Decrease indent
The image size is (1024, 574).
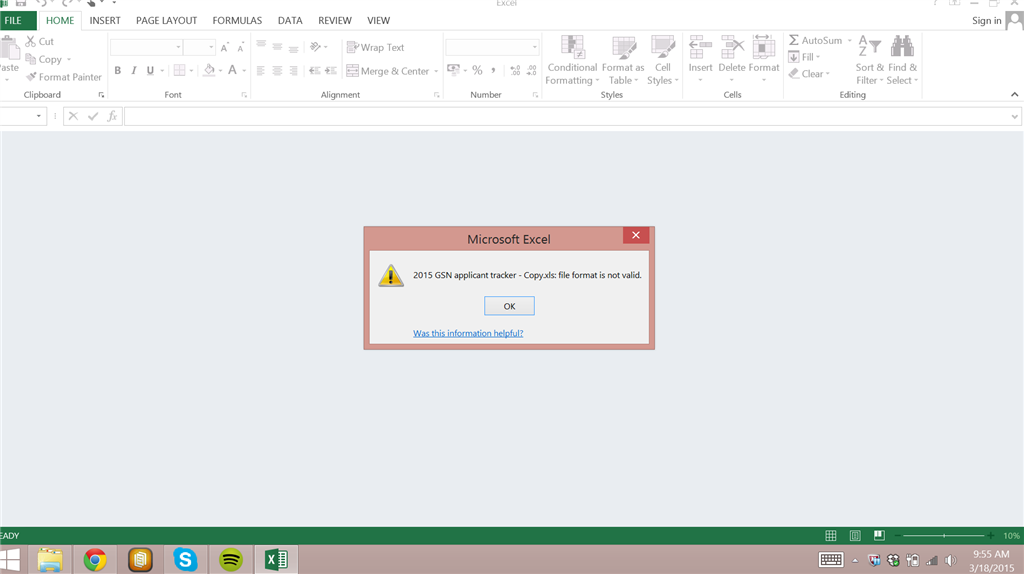point(315,71)
